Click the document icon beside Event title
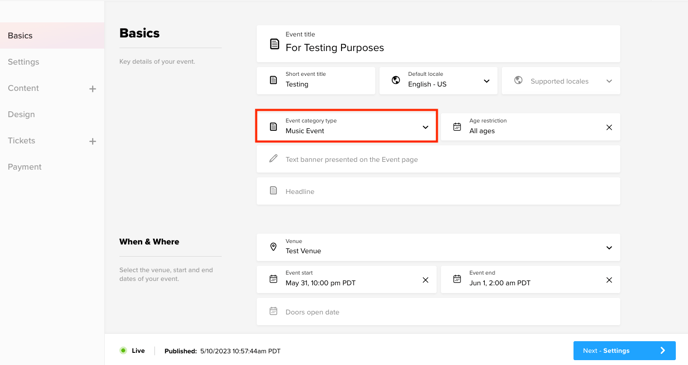This screenshot has width=688, height=365. pyautogui.click(x=274, y=44)
